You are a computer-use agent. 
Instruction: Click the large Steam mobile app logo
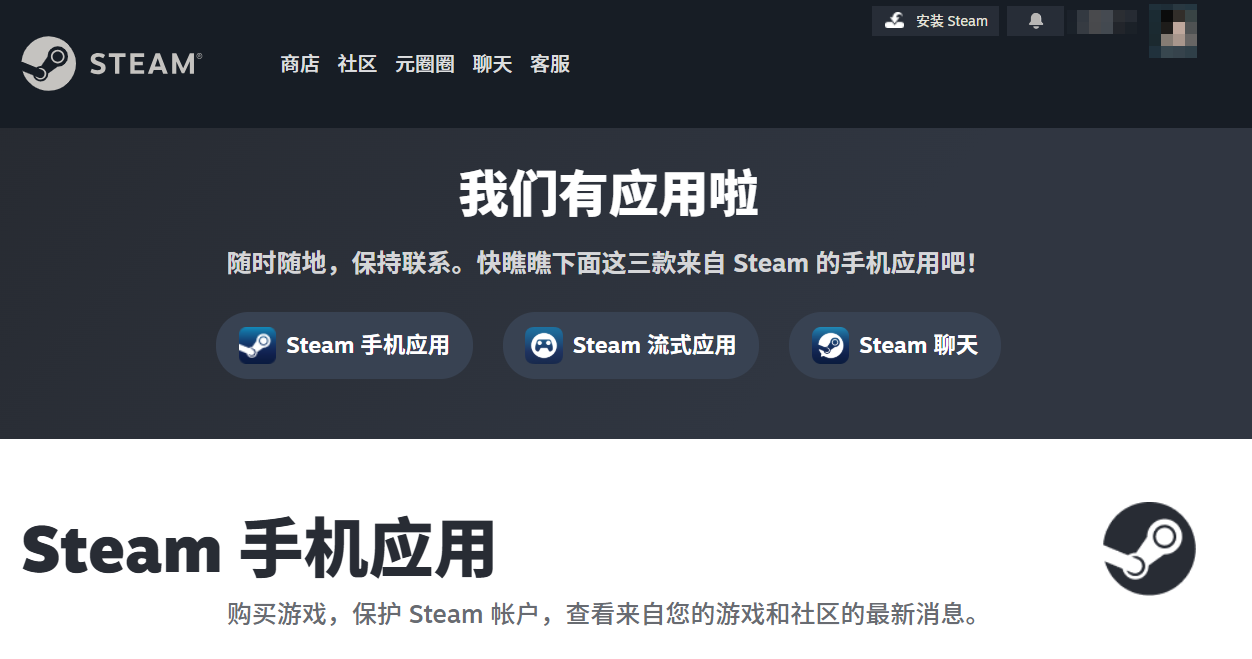click(1148, 549)
